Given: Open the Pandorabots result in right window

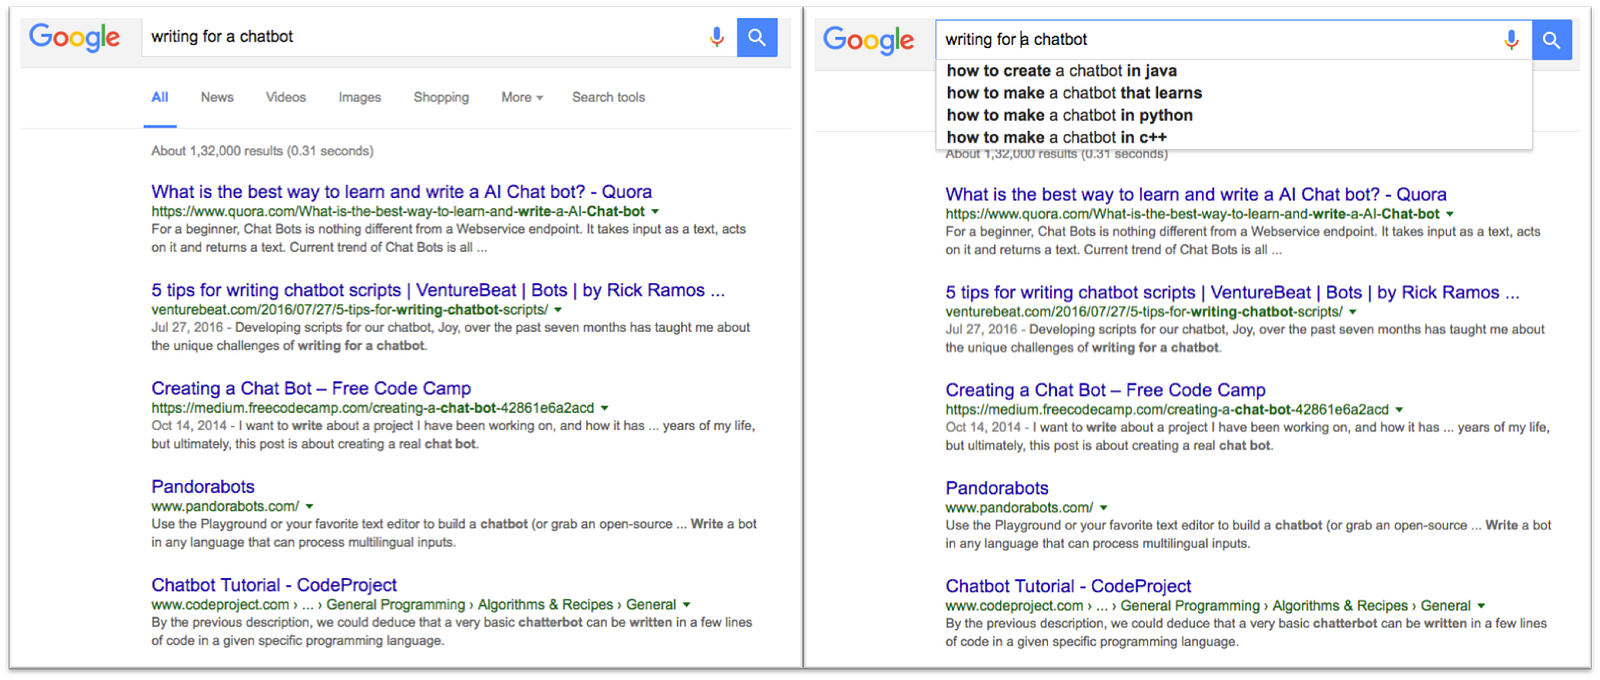Looking at the screenshot, I should click(x=997, y=488).
